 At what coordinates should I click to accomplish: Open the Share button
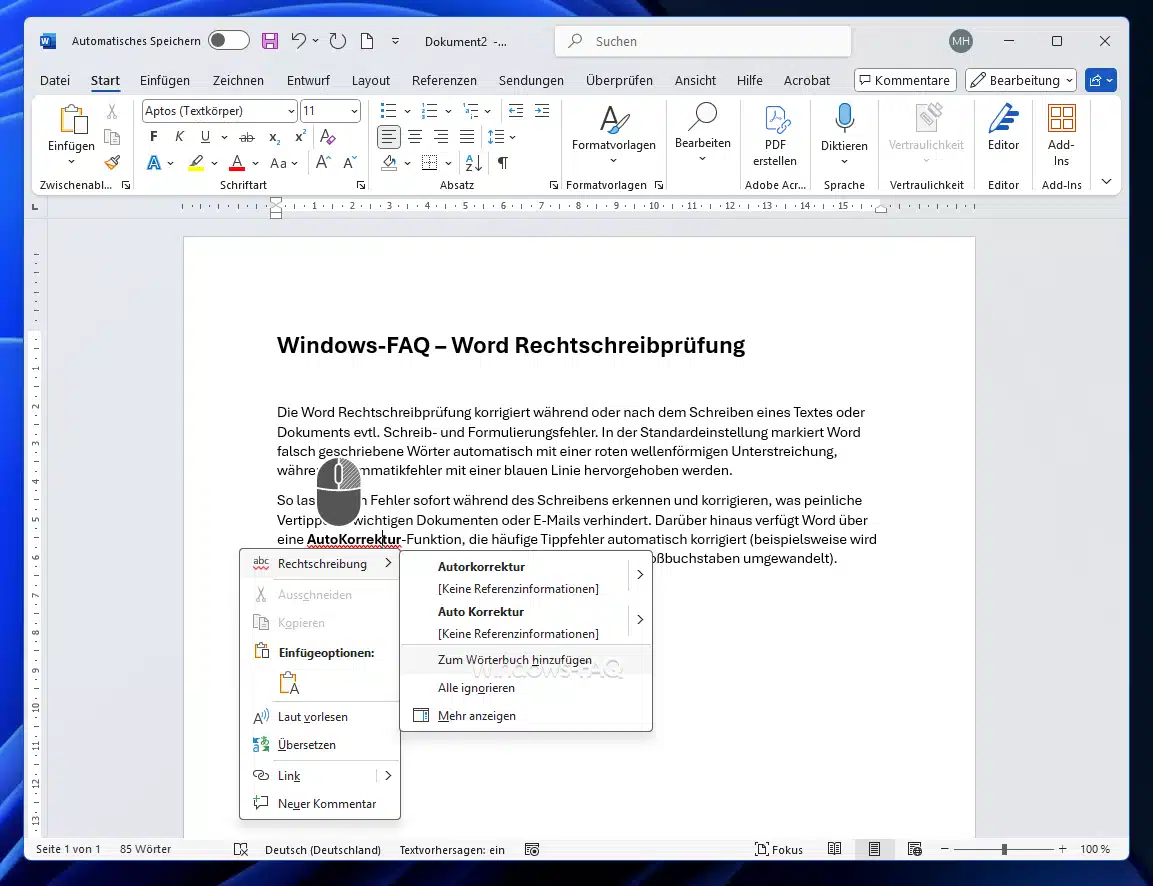pos(1101,80)
